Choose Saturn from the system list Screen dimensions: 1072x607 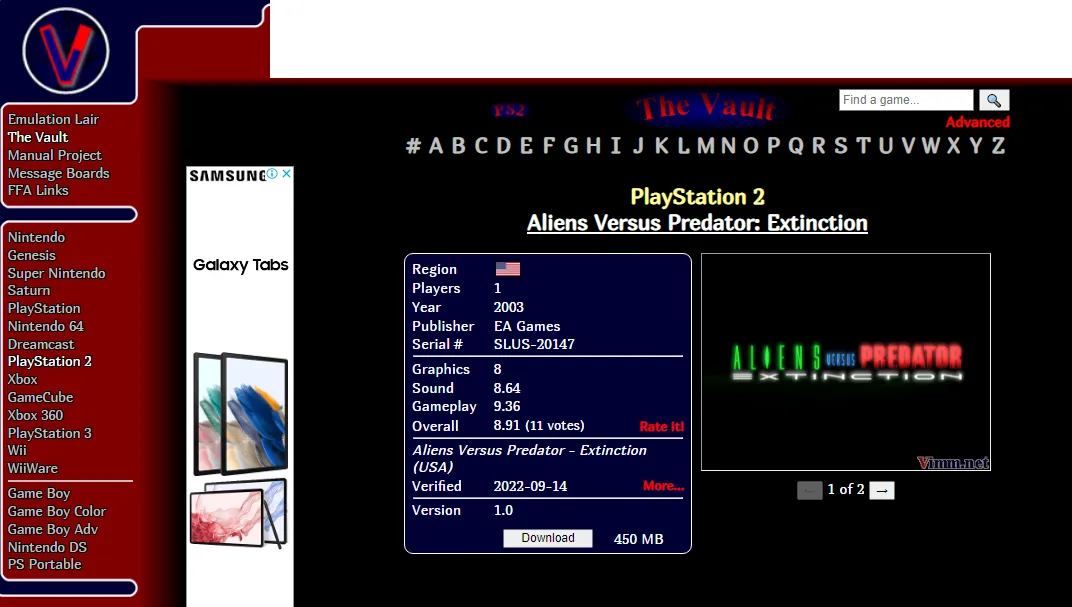(x=29, y=291)
